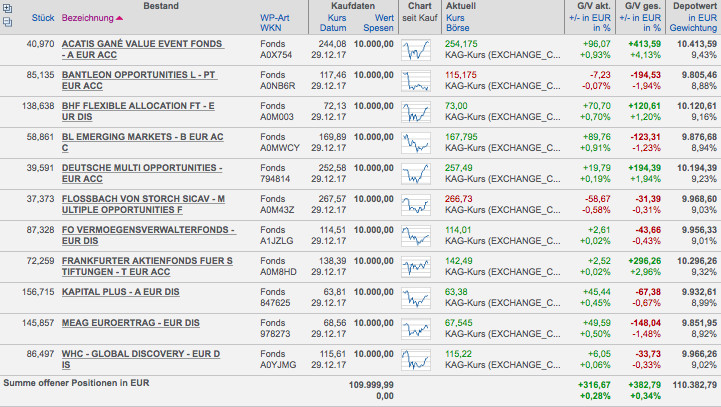The image size is (721, 407).
Task: Sort by the WP-Art column header
Action: point(275,18)
